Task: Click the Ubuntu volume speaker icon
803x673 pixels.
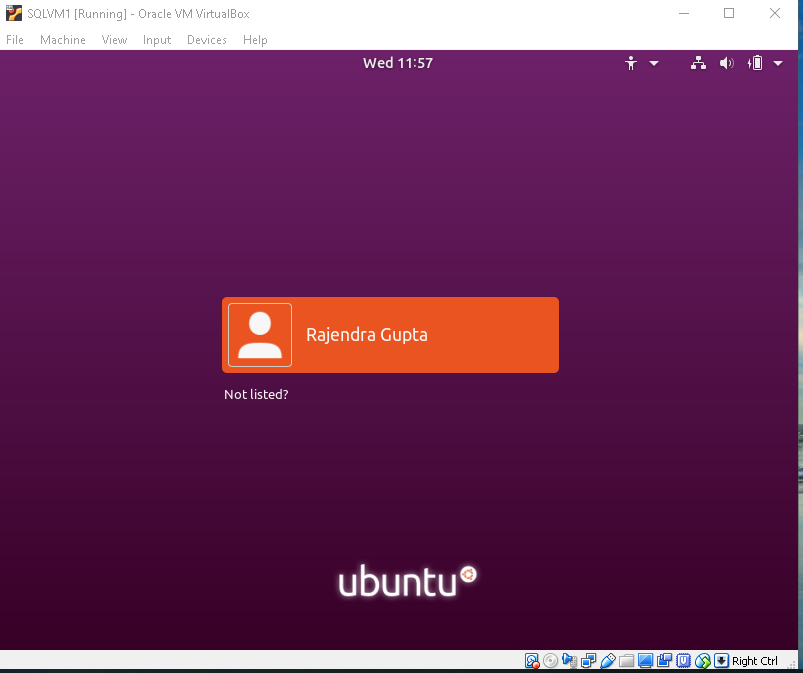Action: point(726,63)
